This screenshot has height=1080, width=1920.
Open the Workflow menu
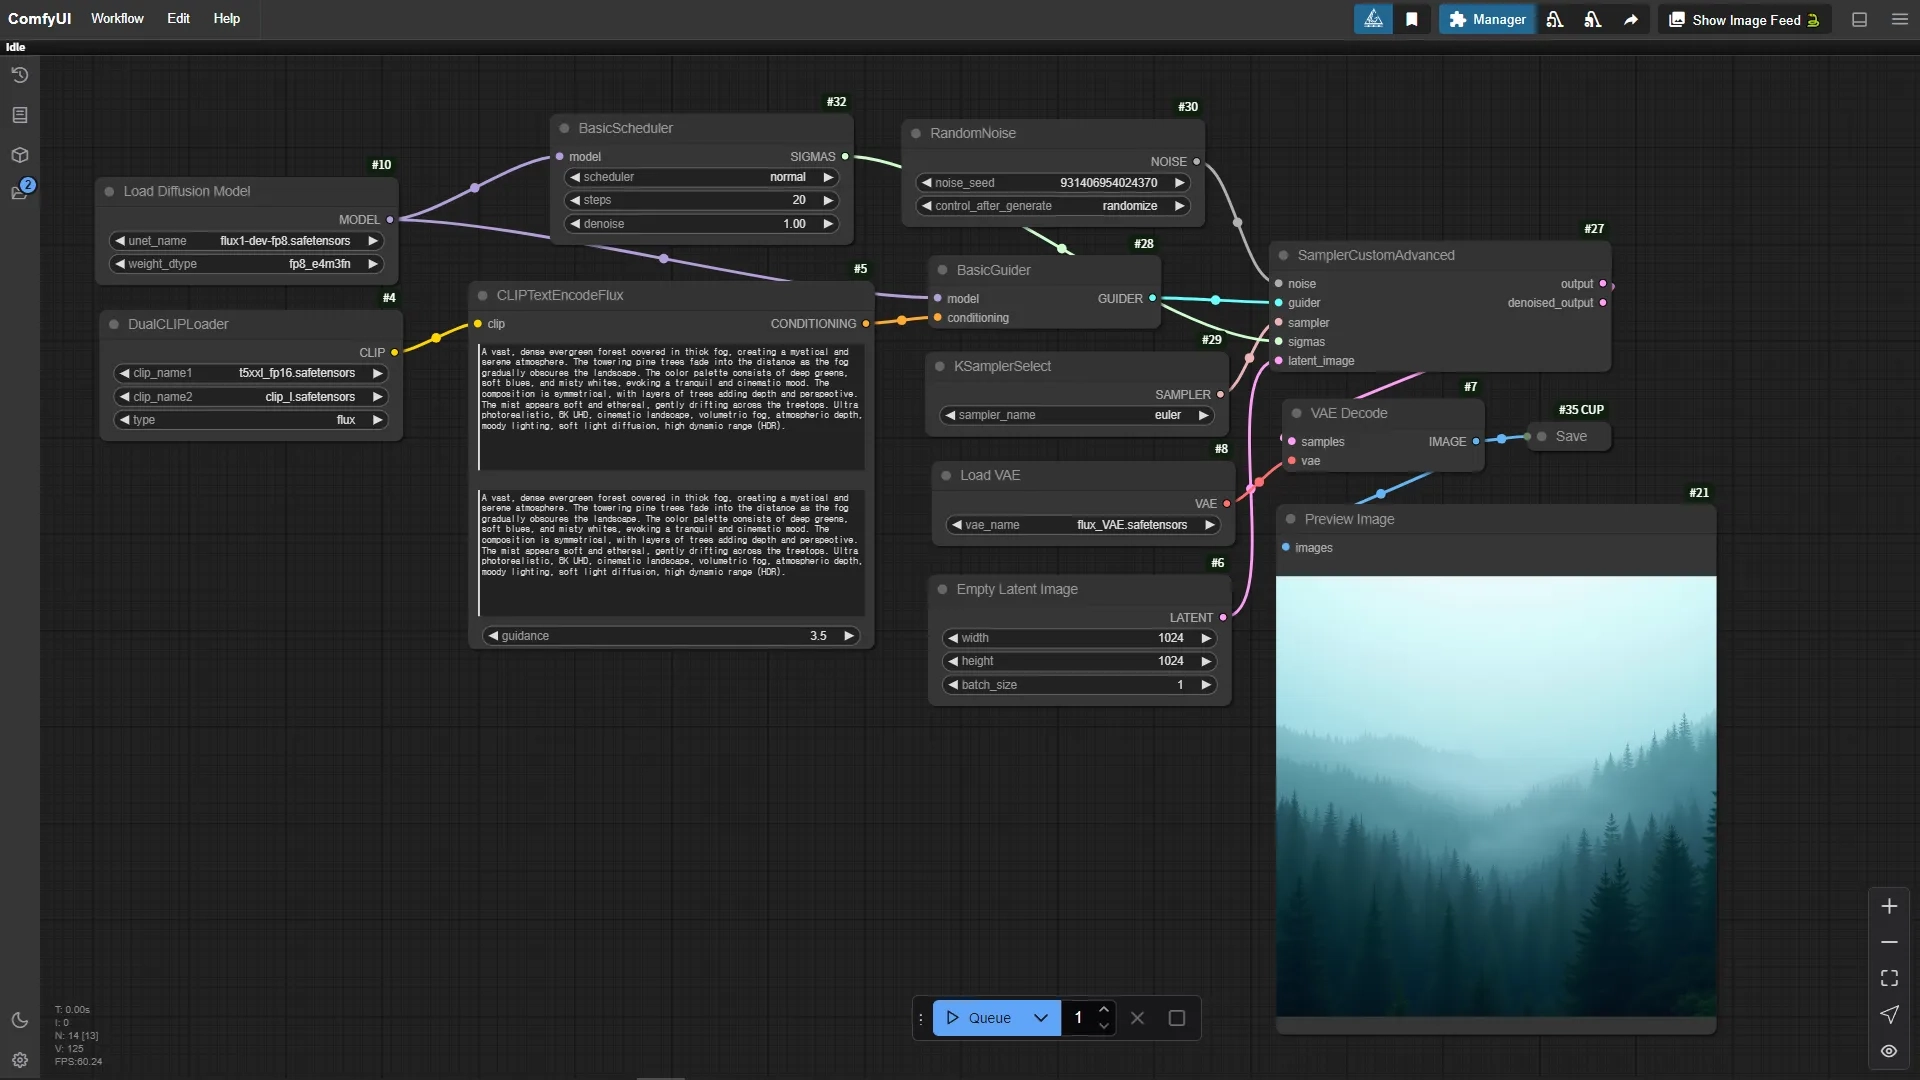click(x=117, y=19)
